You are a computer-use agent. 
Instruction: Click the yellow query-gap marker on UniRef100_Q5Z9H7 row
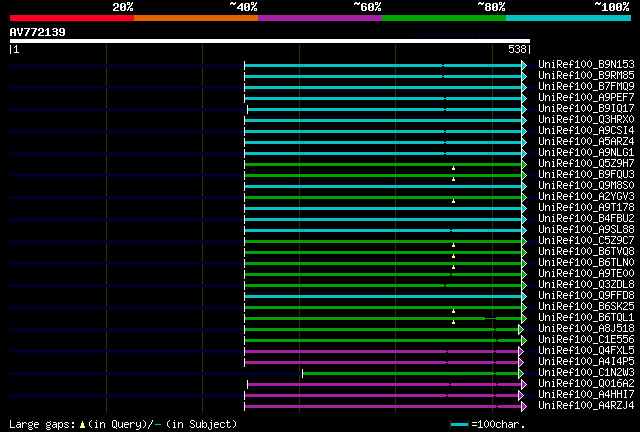coord(453,168)
